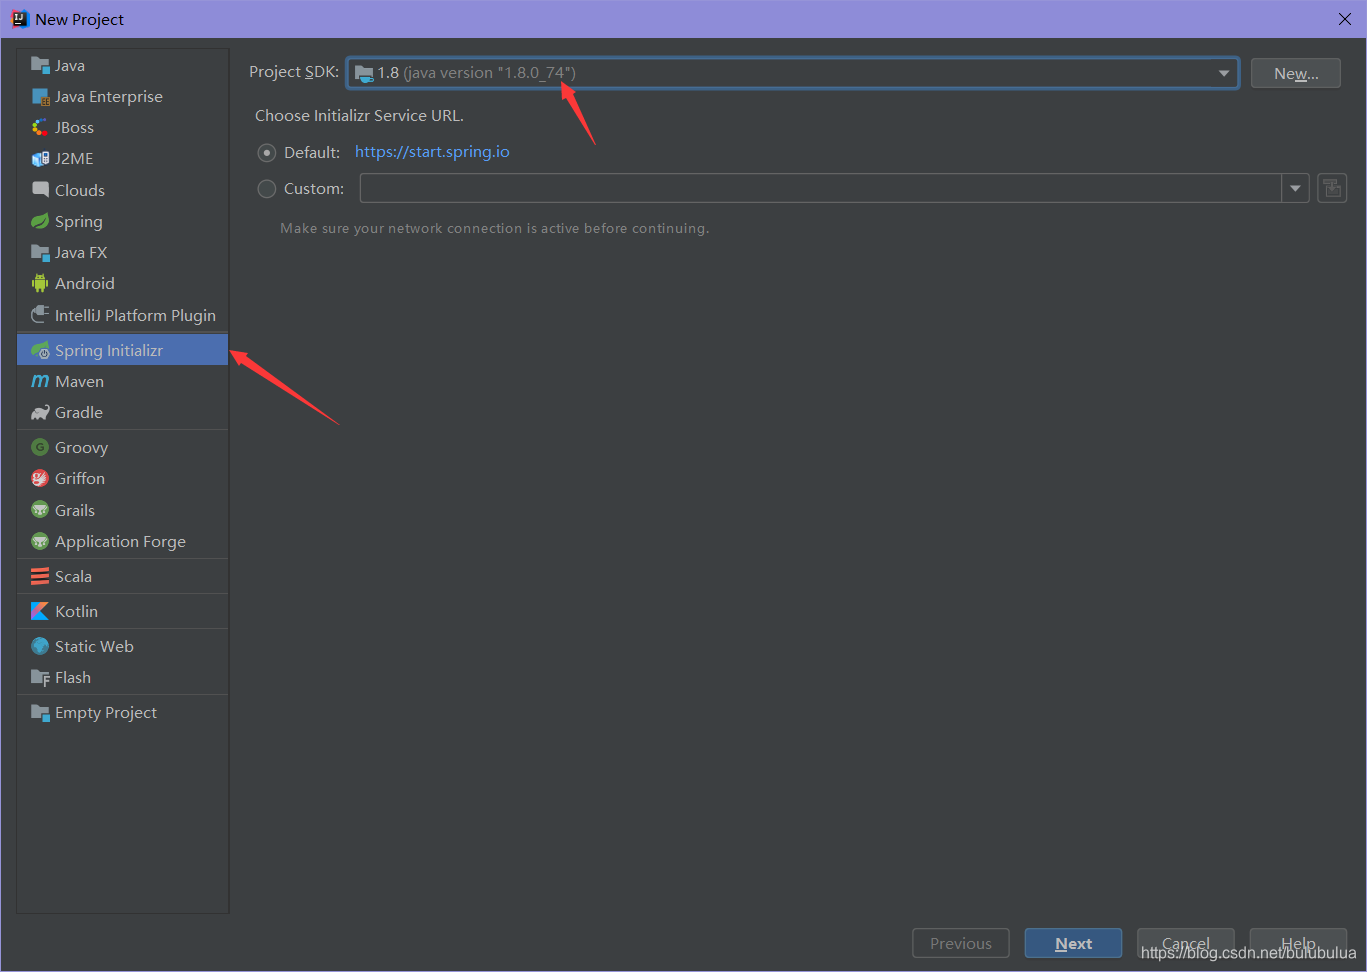Select the Custom service URL radio button

coord(267,189)
